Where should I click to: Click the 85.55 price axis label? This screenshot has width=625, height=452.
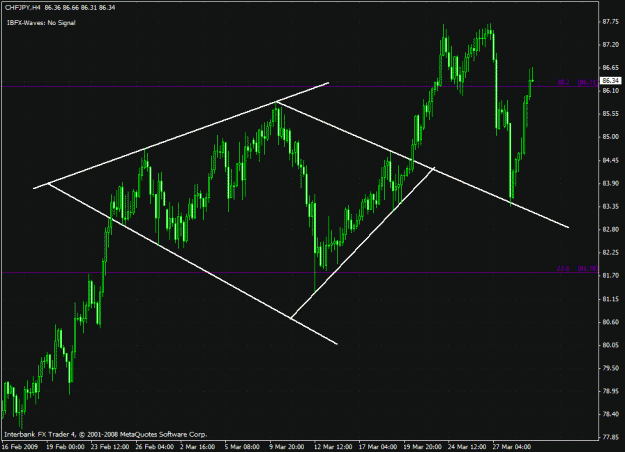tap(611, 114)
